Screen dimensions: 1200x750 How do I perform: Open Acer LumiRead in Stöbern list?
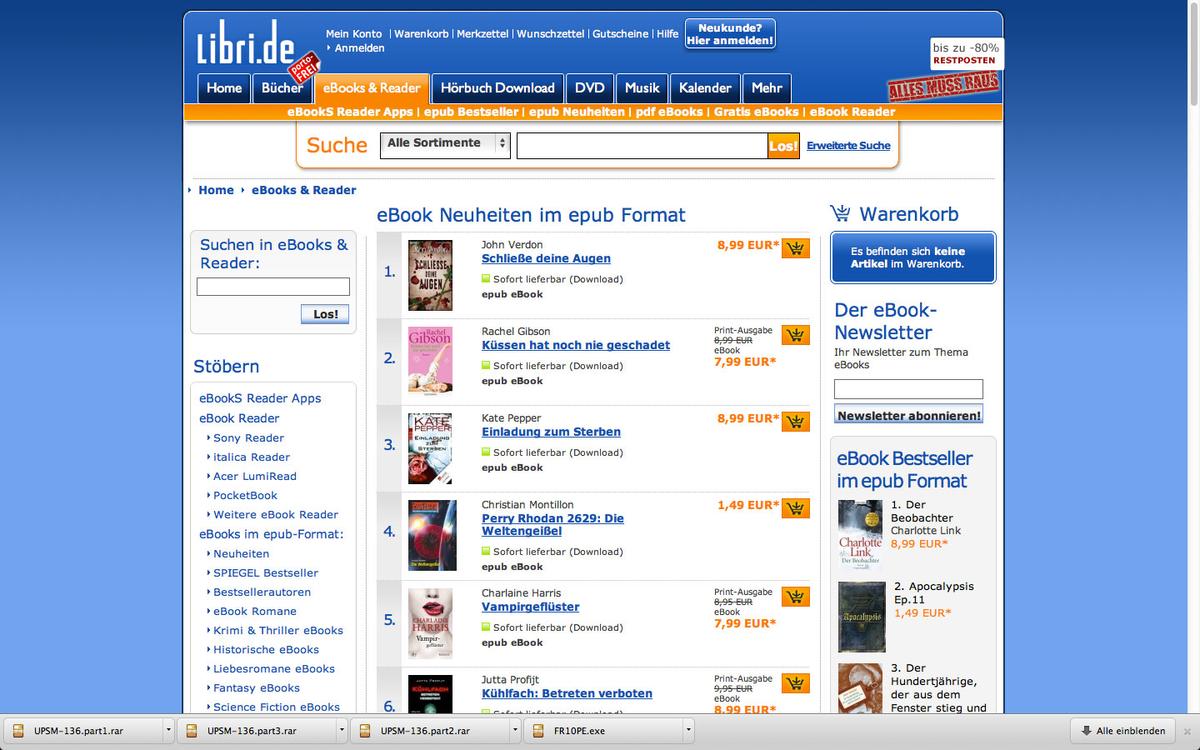pyautogui.click(x=255, y=476)
